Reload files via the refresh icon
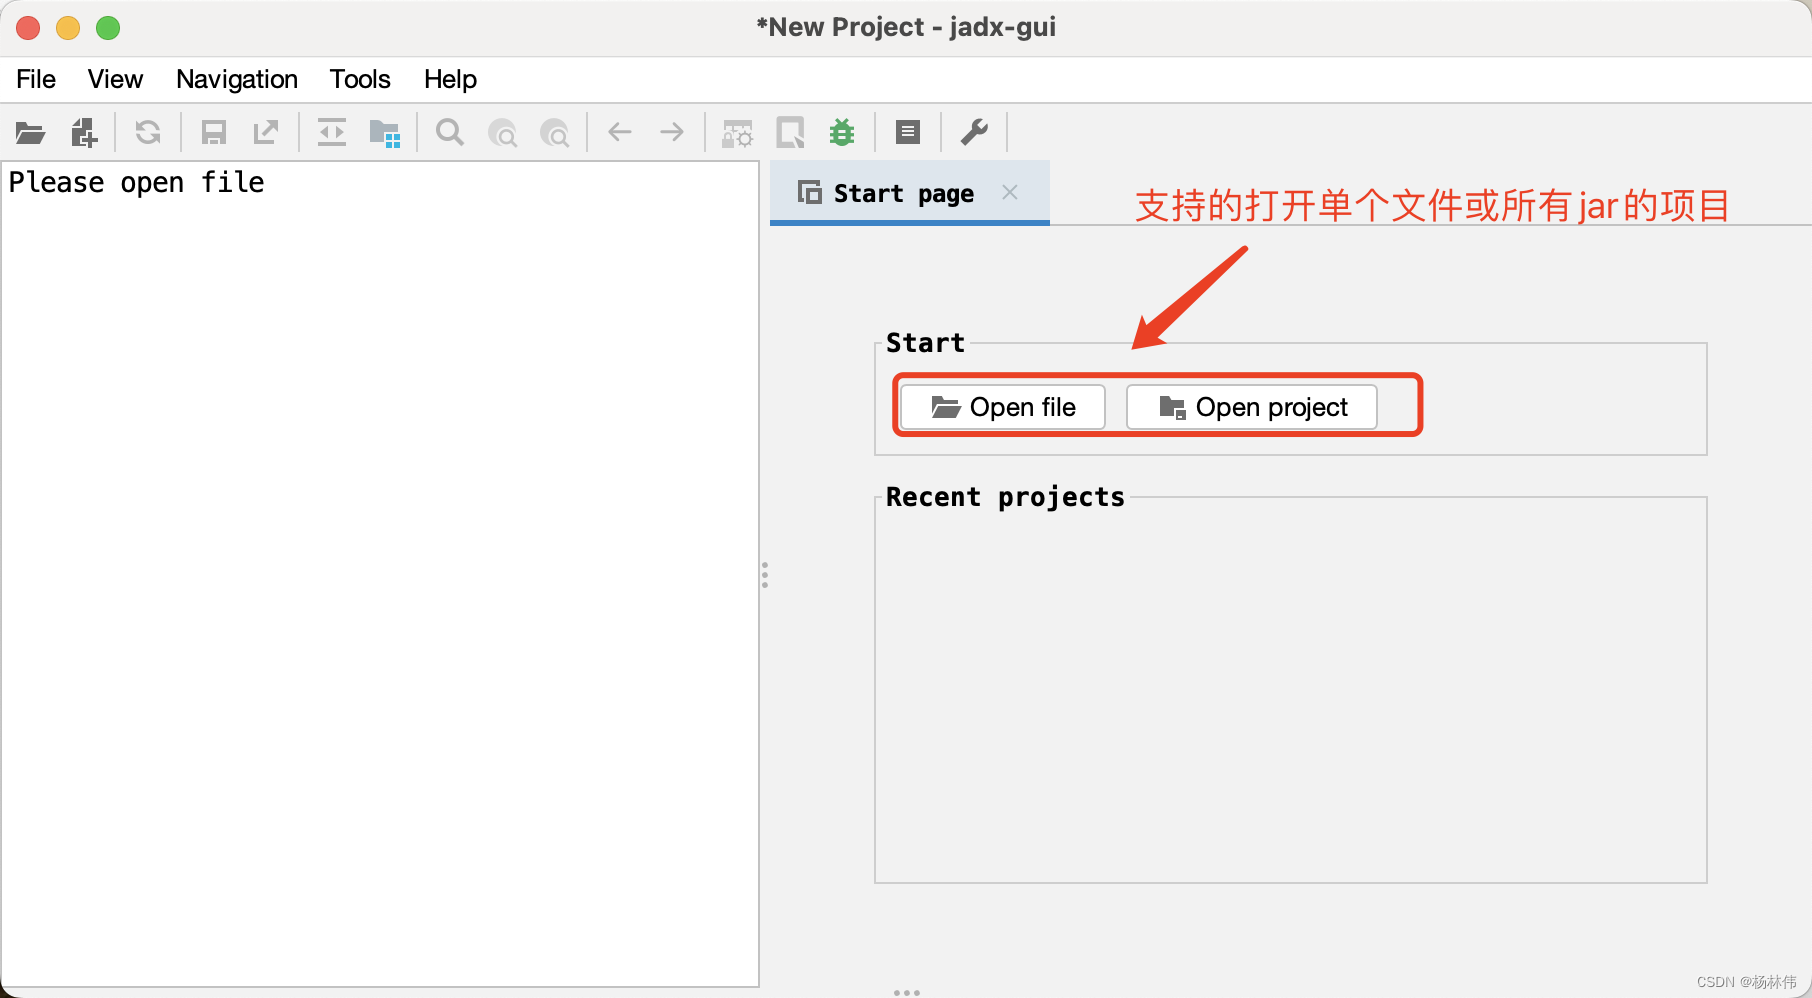This screenshot has height=998, width=1812. point(148,131)
